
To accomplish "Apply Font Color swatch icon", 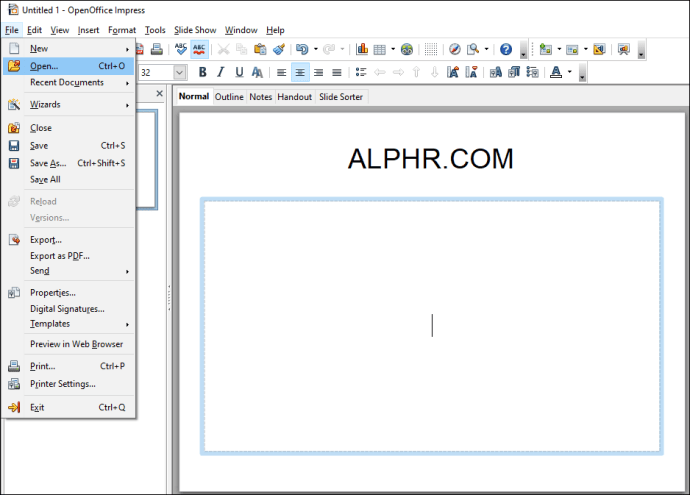I will click(x=556, y=72).
